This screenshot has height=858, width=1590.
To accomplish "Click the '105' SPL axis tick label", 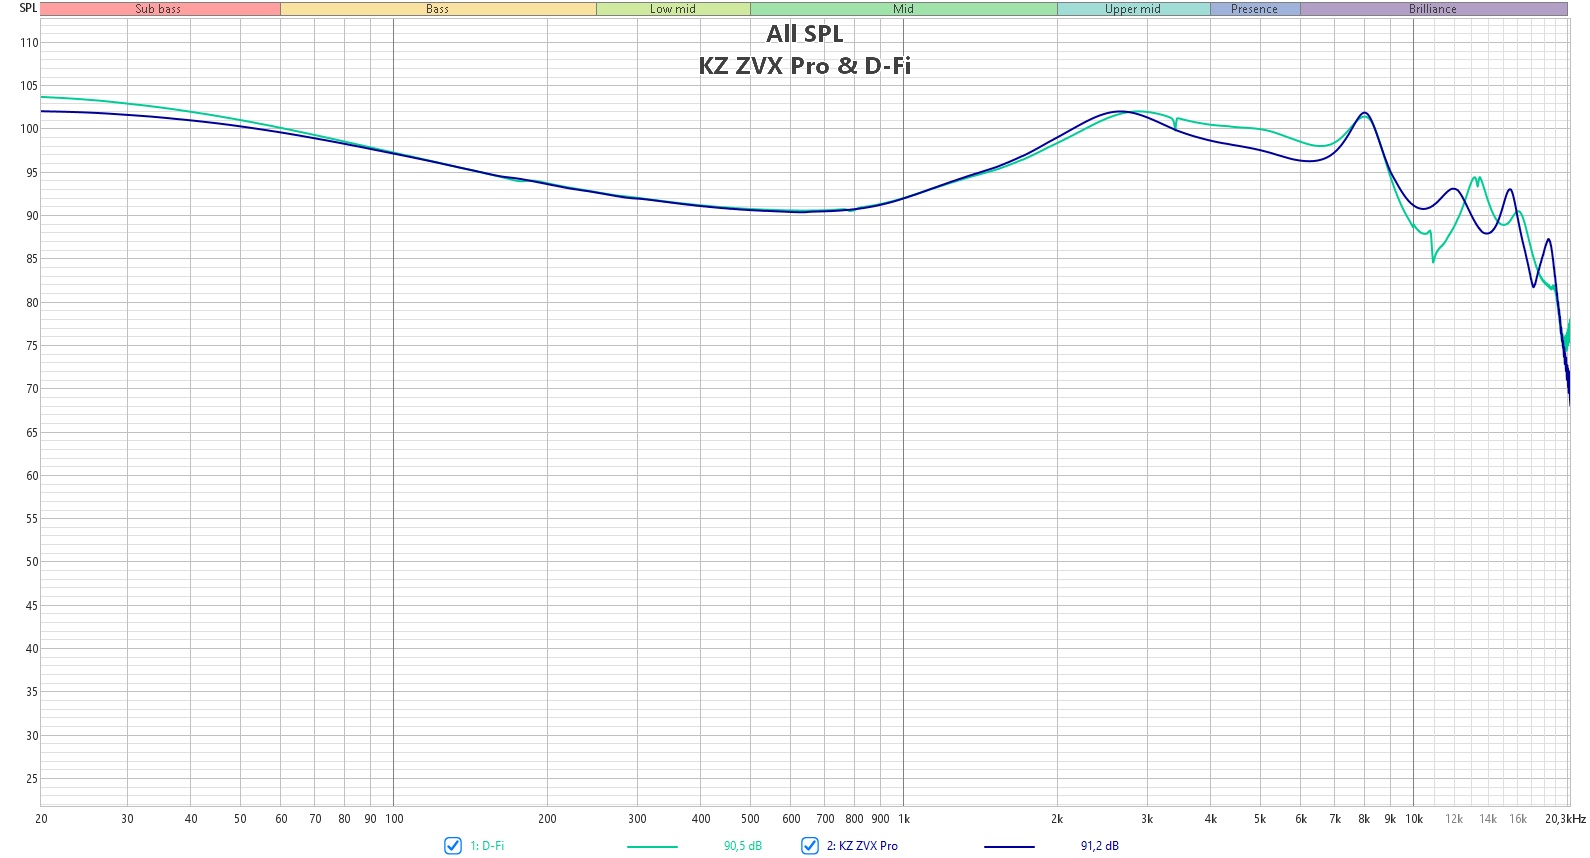I will click(29, 86).
